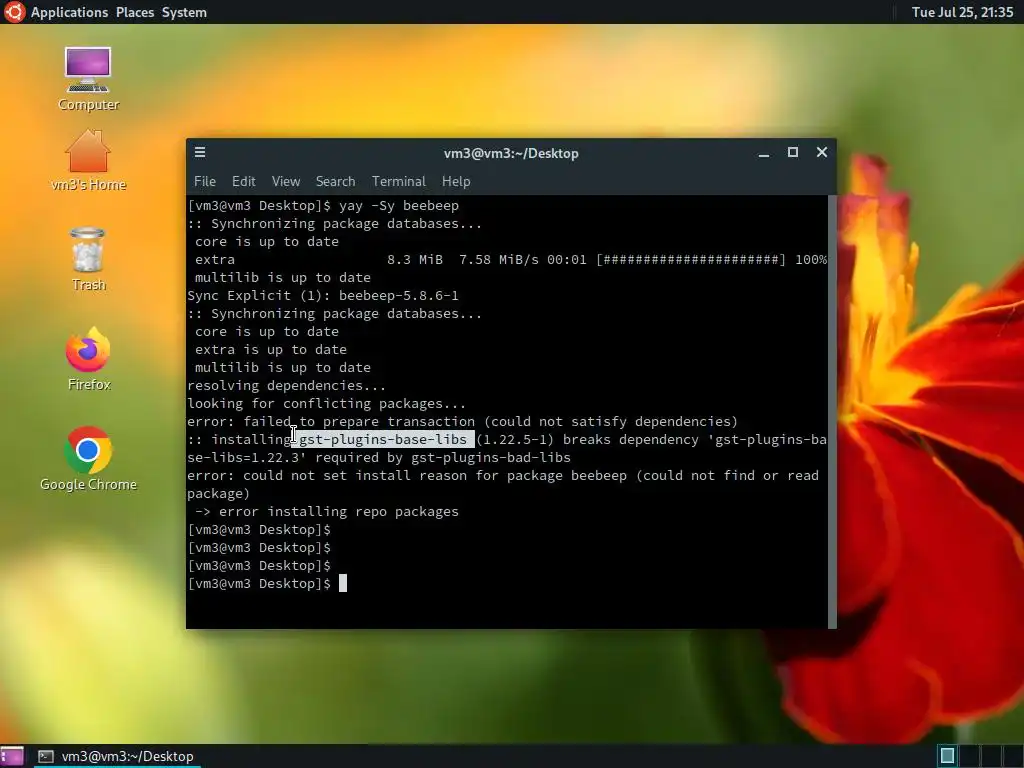
Task: Close the terminal window
Action: [822, 152]
